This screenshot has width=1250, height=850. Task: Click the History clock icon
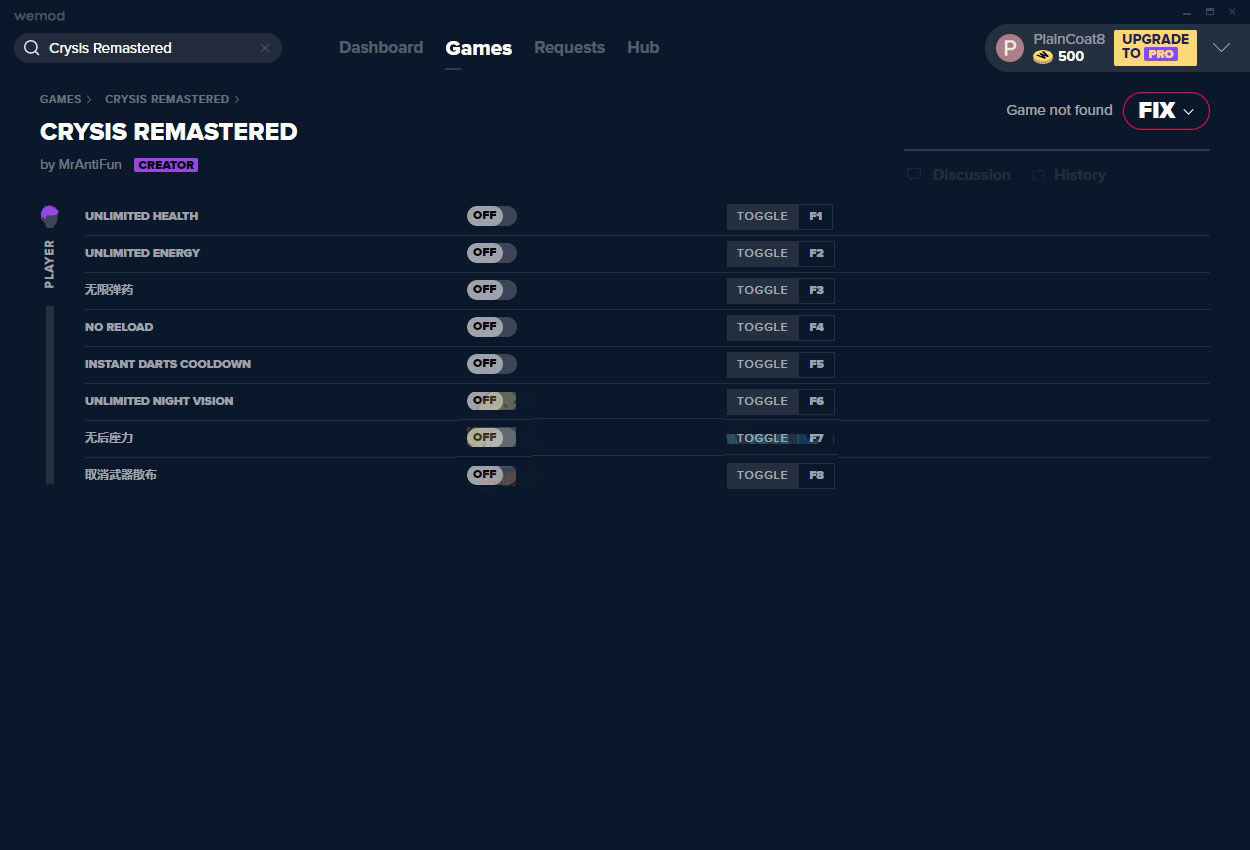(x=1038, y=175)
